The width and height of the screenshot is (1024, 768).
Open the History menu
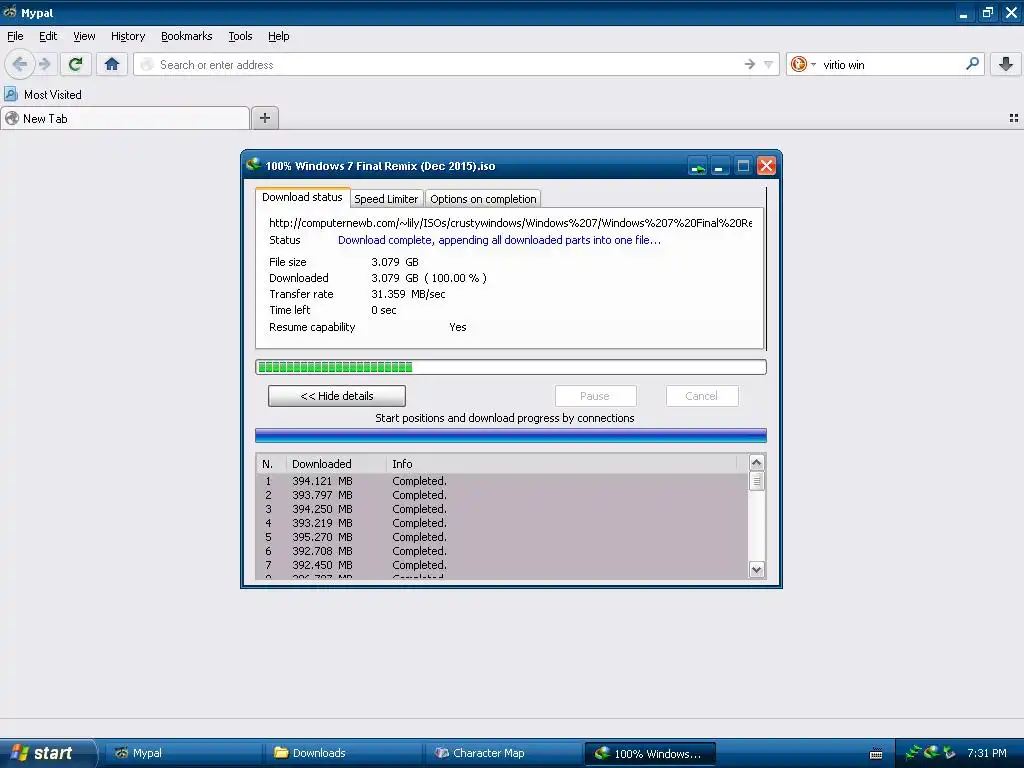pos(128,36)
